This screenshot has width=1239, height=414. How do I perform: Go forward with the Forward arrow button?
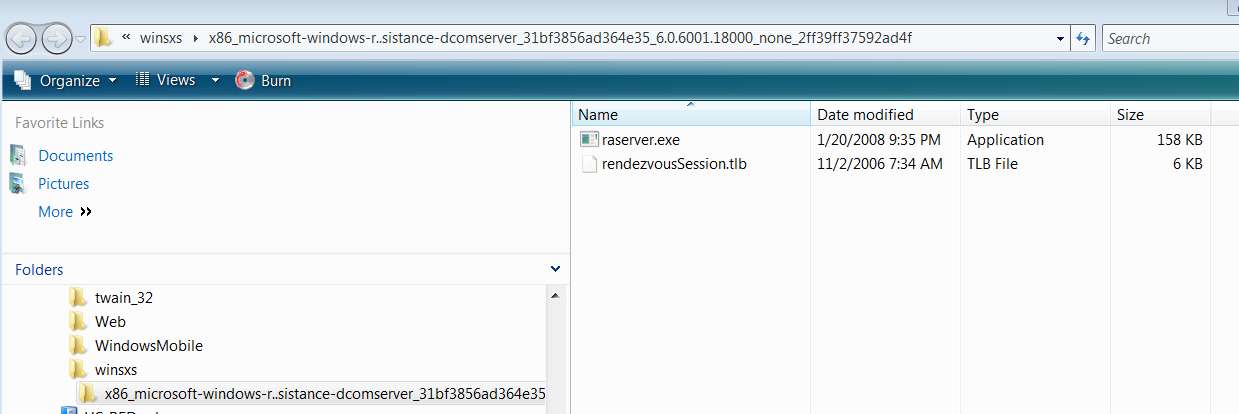[56, 39]
